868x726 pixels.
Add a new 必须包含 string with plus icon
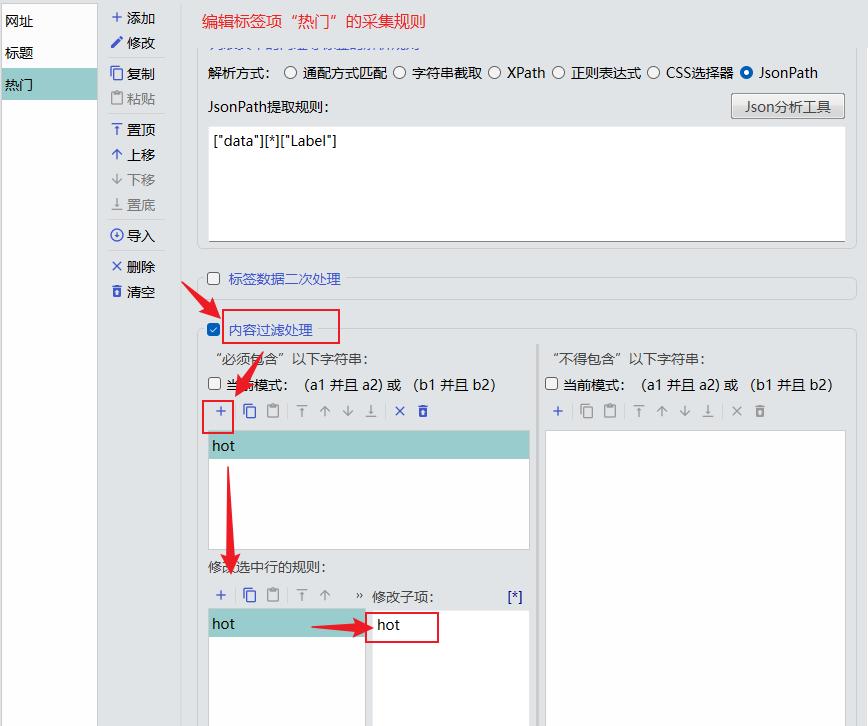tap(221, 411)
